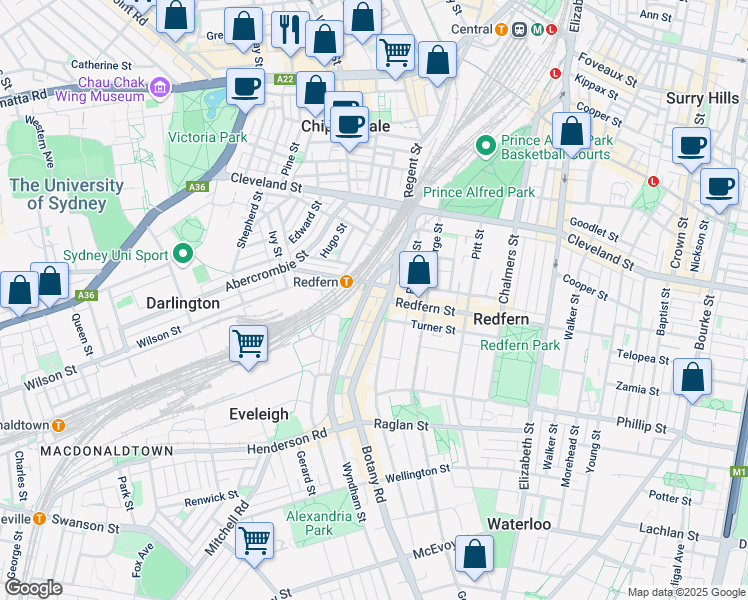Screen dimensions: 748x600
Task: Click the Raglan St street label
Action: pos(401,424)
